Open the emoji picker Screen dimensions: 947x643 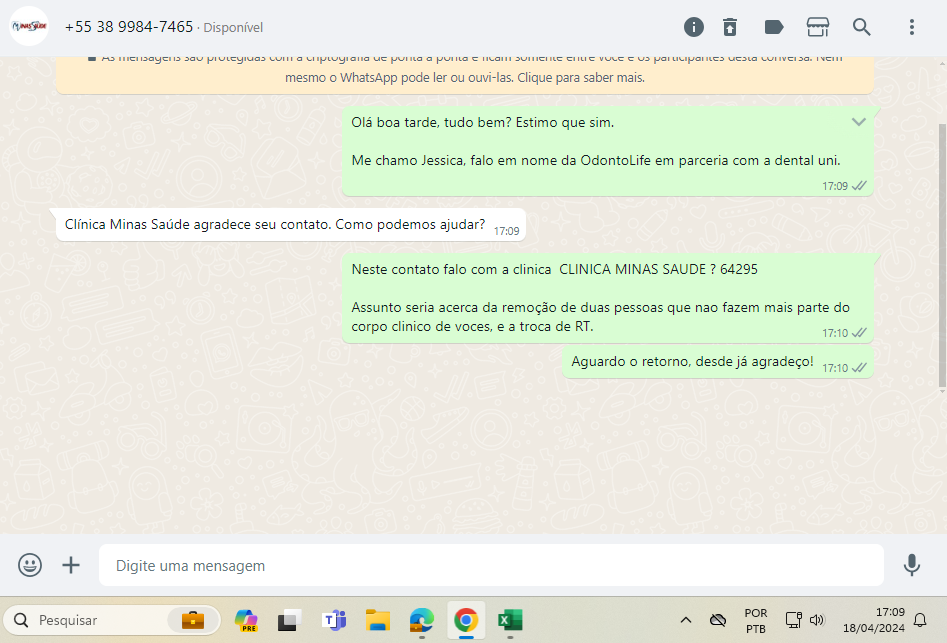click(x=30, y=565)
